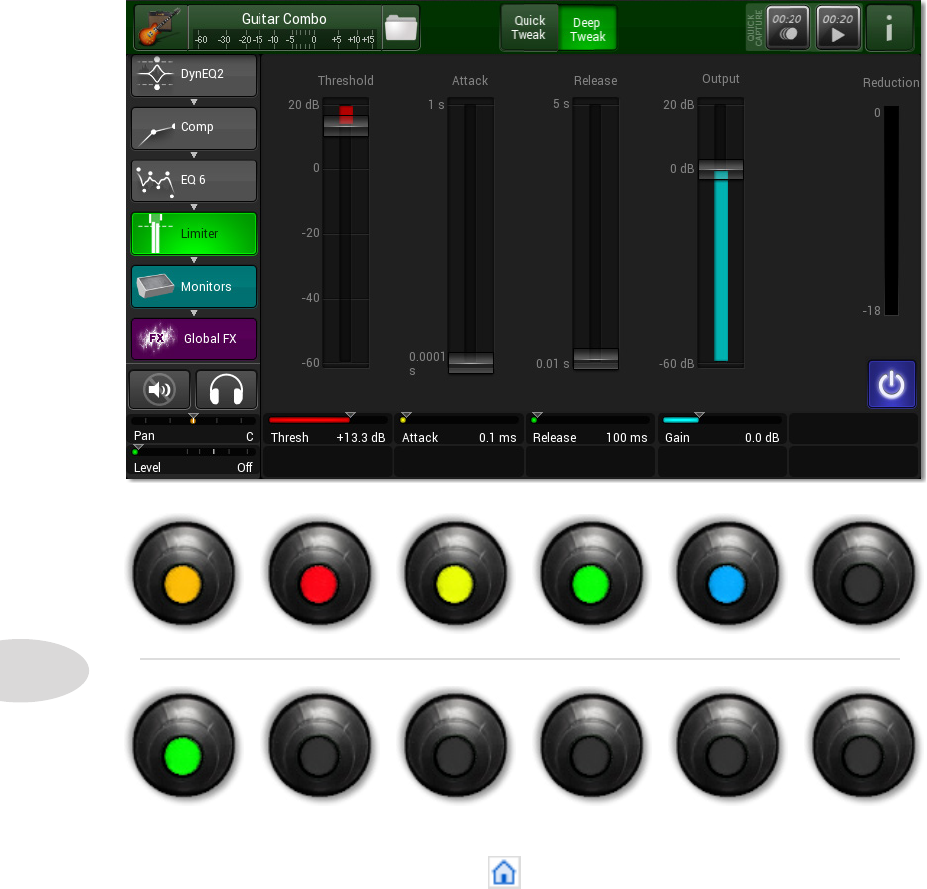Select the Gain 0.0 dB parameter

(x=722, y=430)
